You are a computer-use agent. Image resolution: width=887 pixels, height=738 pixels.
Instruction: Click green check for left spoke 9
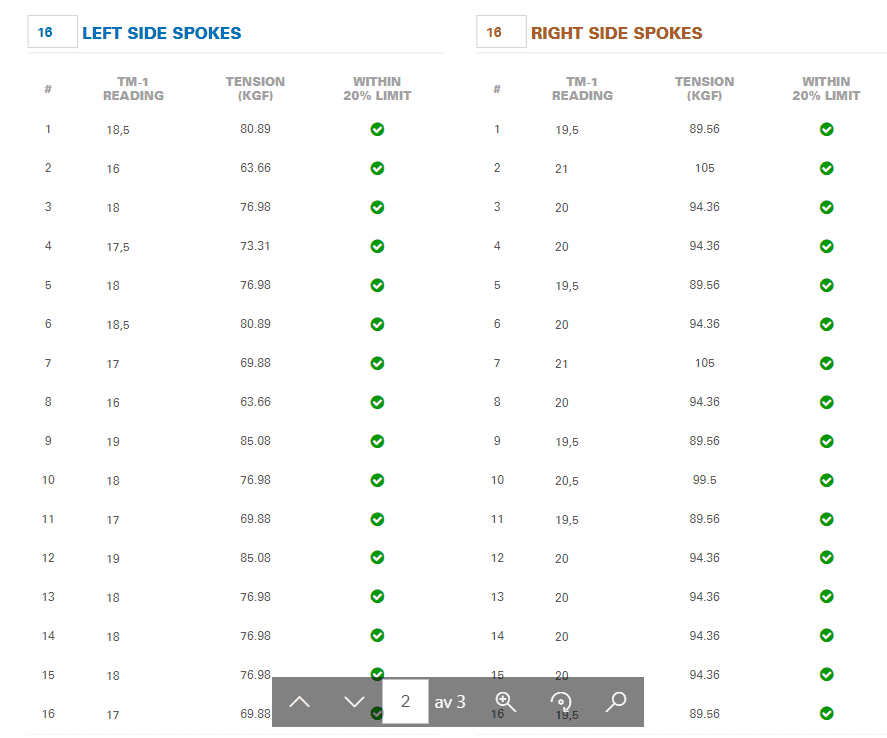coord(377,441)
